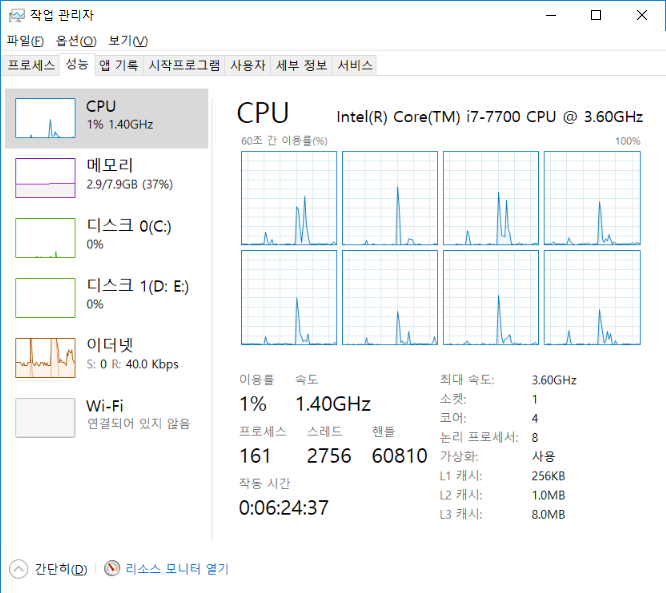Switch to the 서비스 tab
This screenshot has width=666, height=593.
pyautogui.click(x=355, y=65)
